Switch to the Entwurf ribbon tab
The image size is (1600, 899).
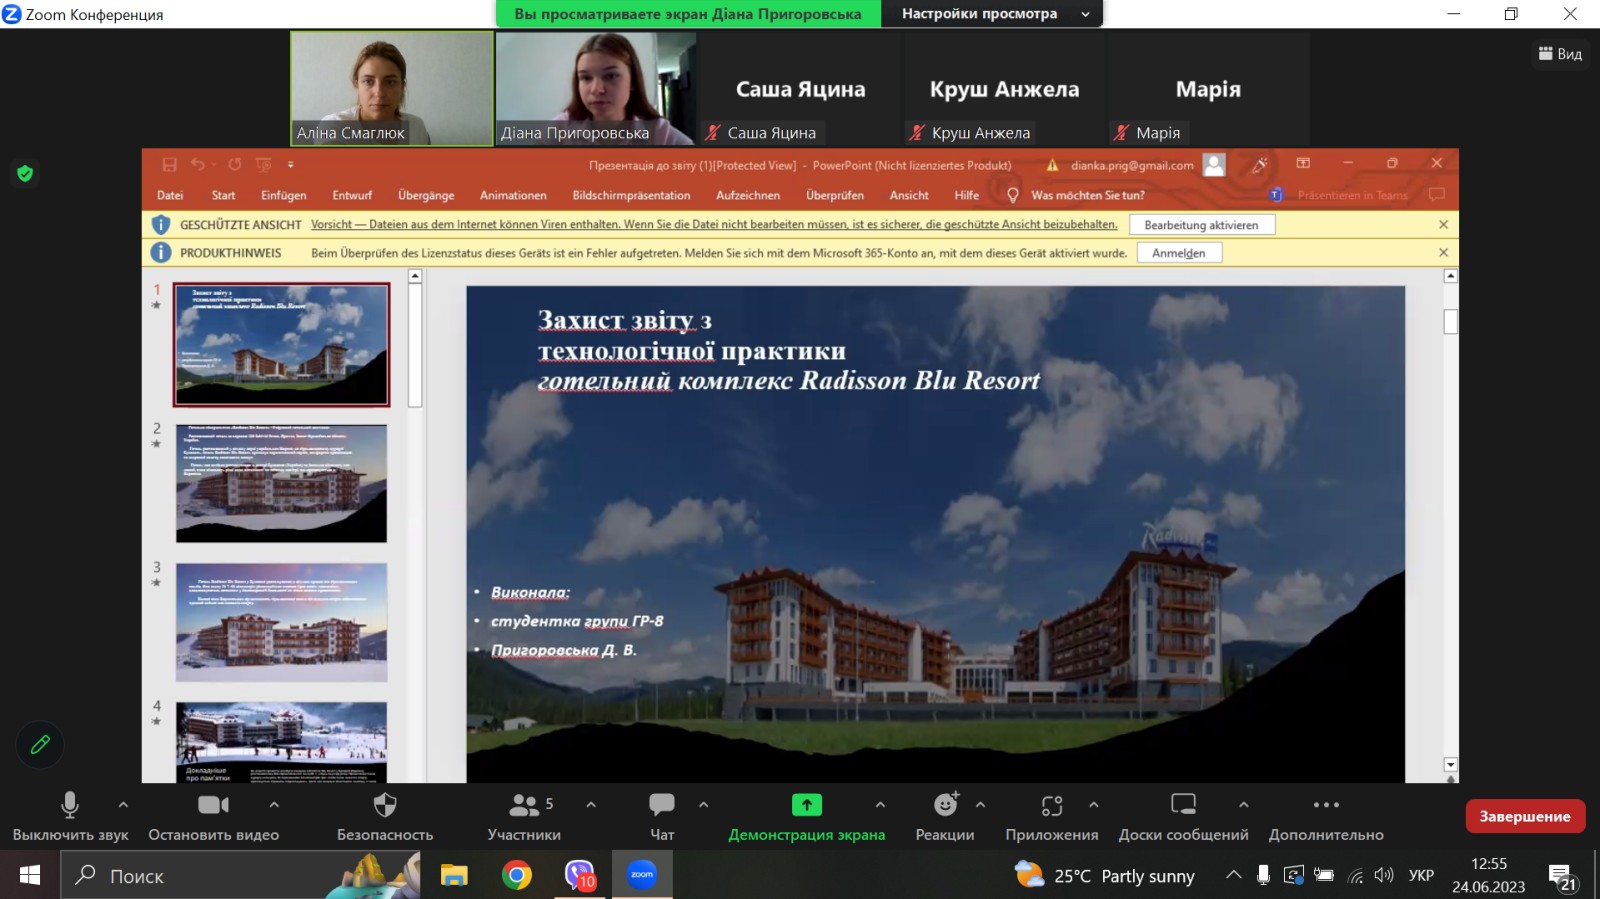(x=352, y=195)
